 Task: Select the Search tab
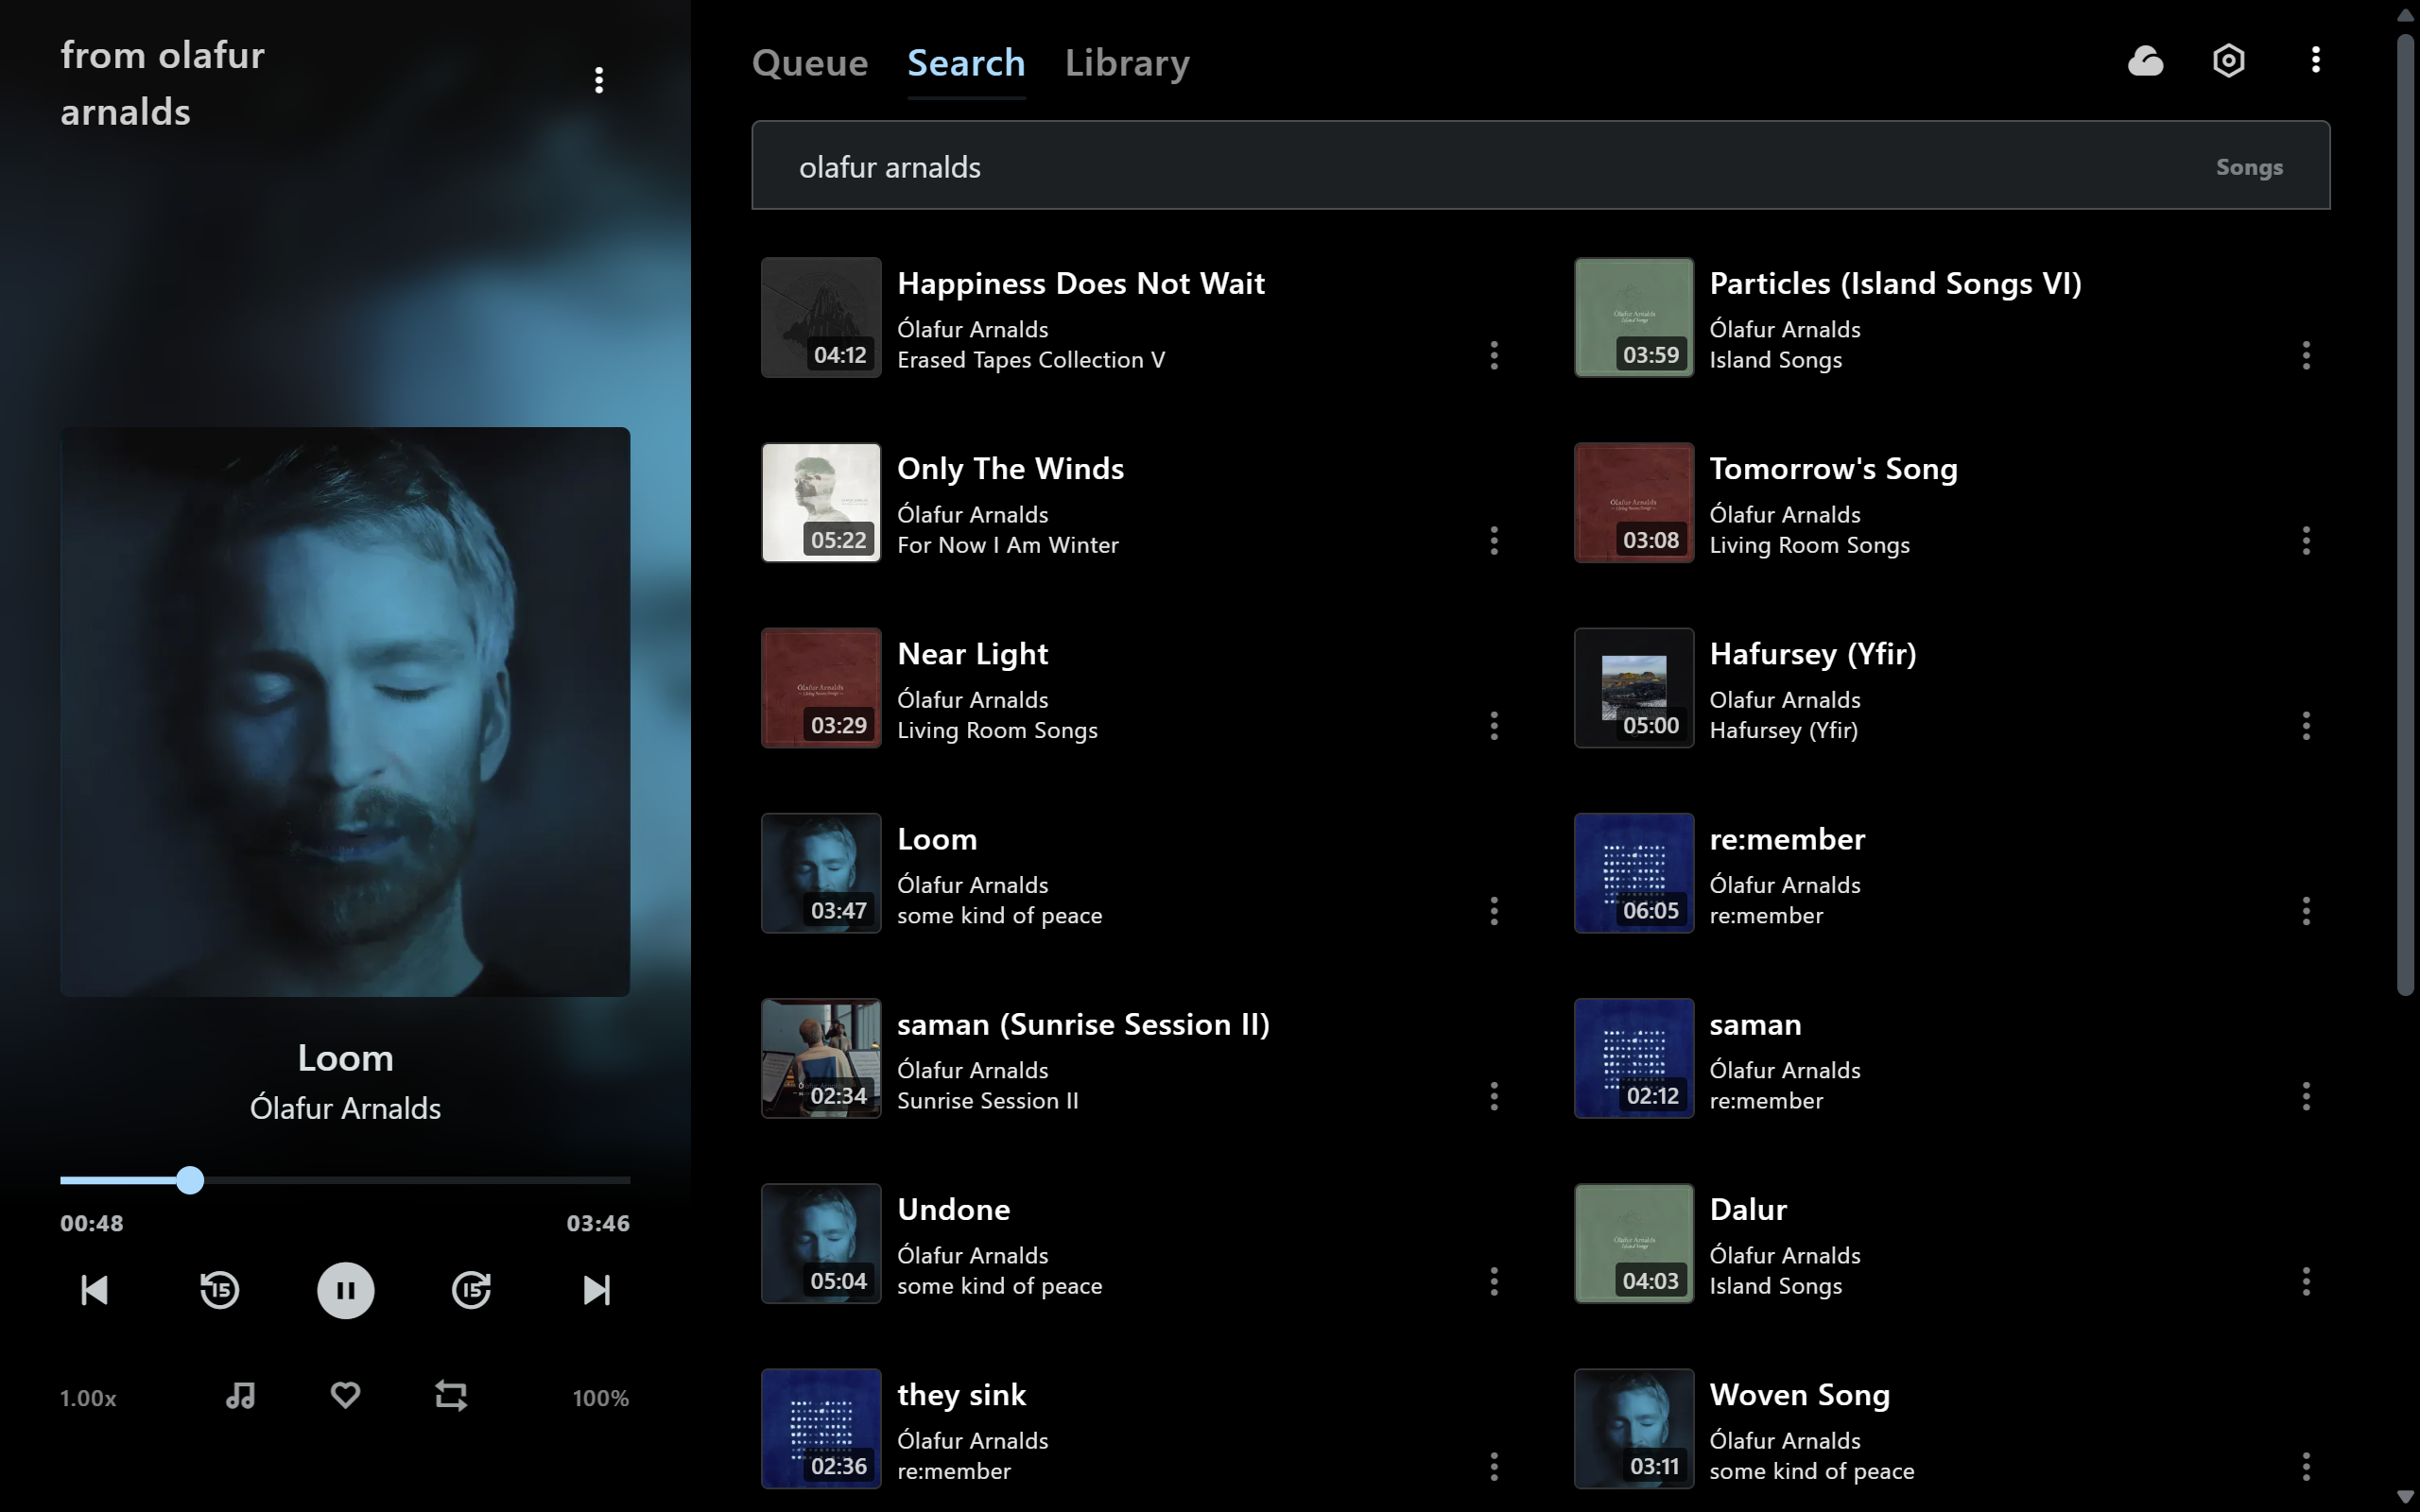(x=966, y=63)
